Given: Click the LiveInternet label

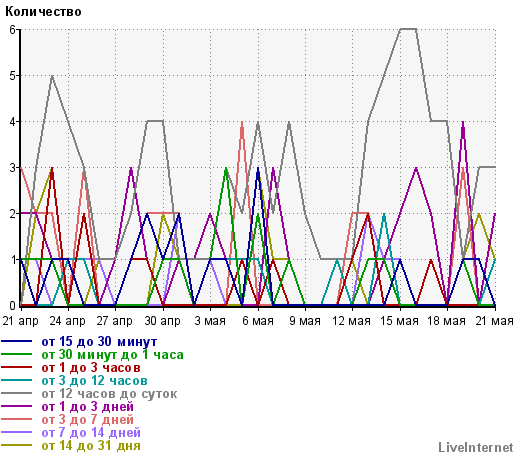Looking at the screenshot, I should [x=475, y=447].
